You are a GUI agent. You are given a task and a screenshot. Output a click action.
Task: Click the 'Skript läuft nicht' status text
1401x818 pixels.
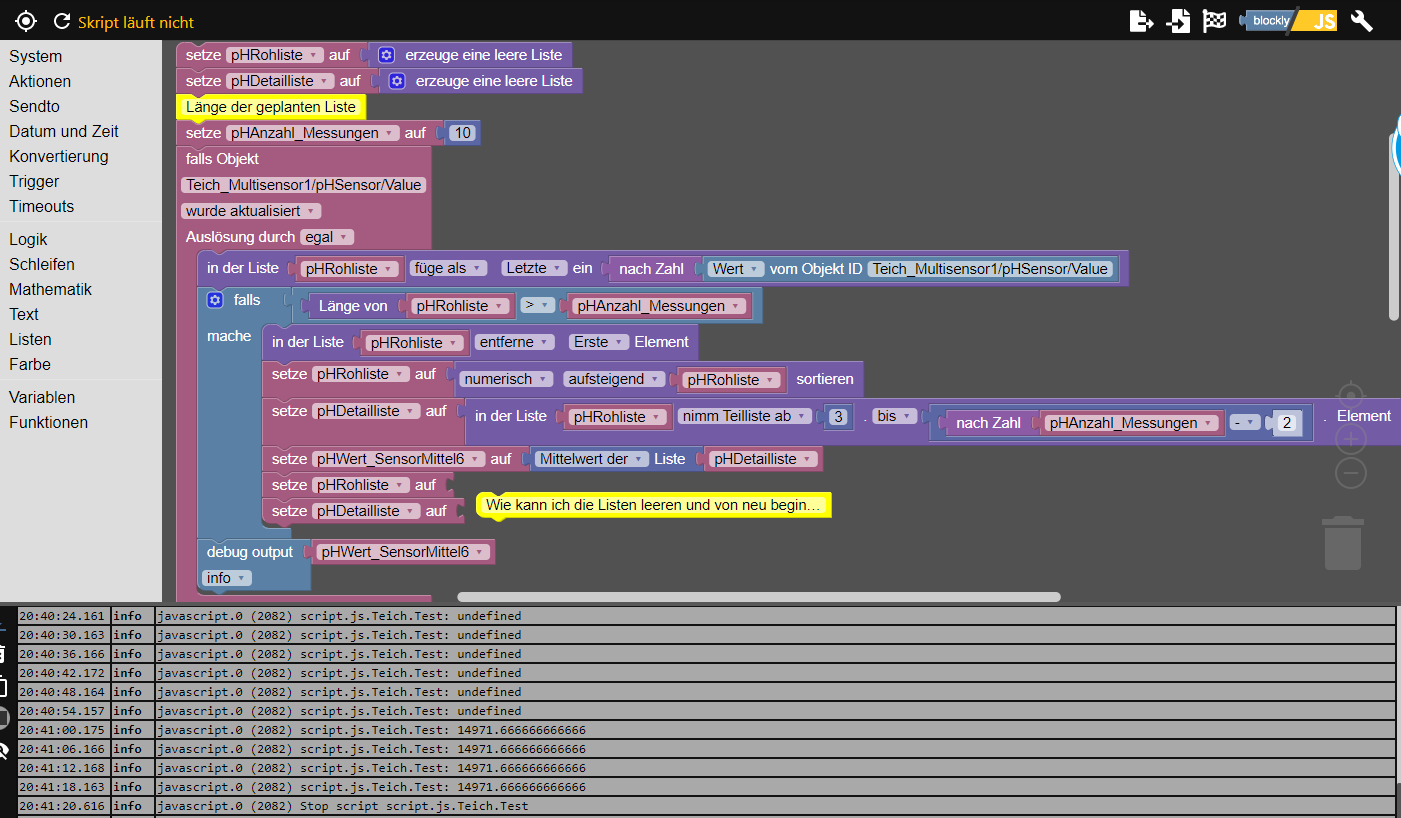click(x=136, y=22)
